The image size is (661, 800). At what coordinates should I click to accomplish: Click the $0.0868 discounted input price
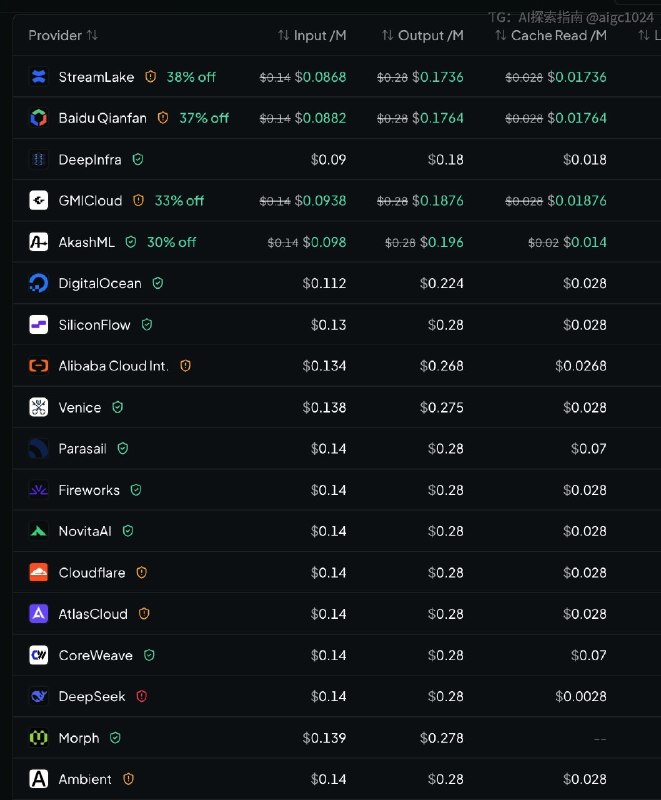click(x=320, y=77)
